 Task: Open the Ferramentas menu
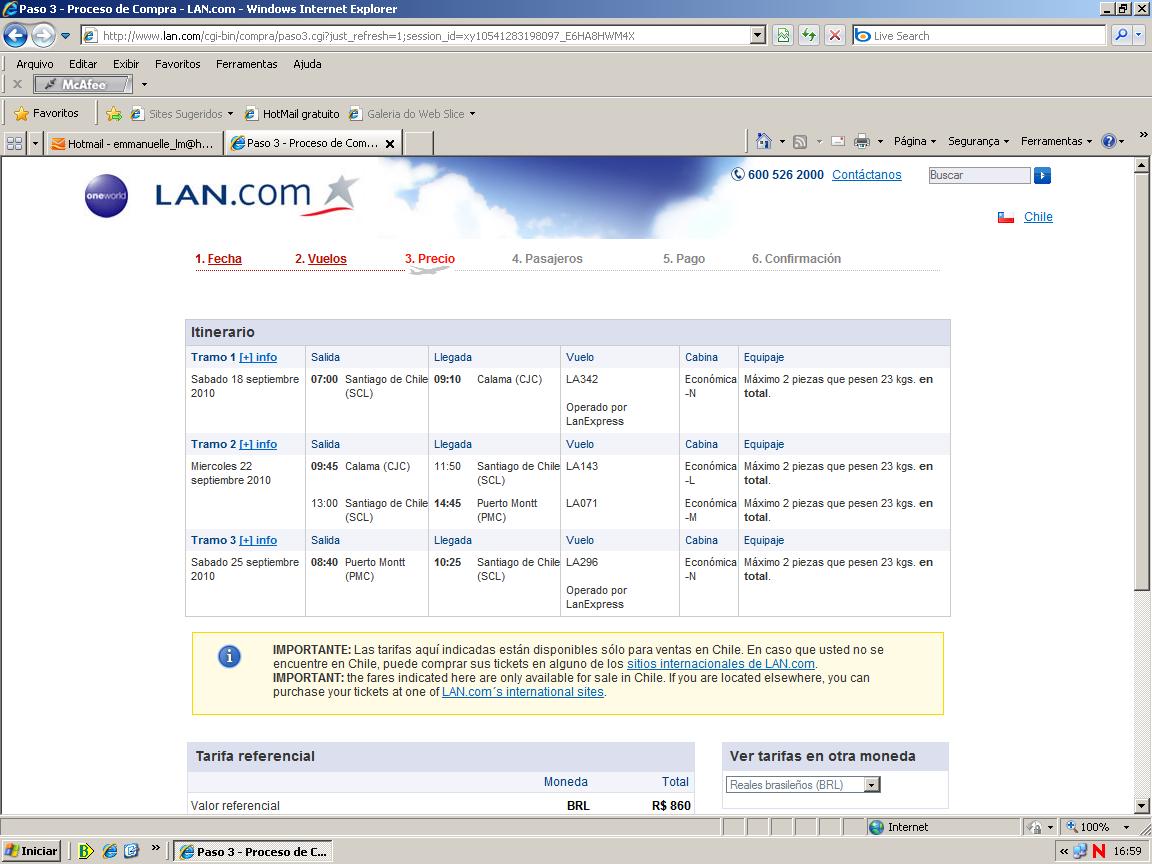tap(246, 64)
